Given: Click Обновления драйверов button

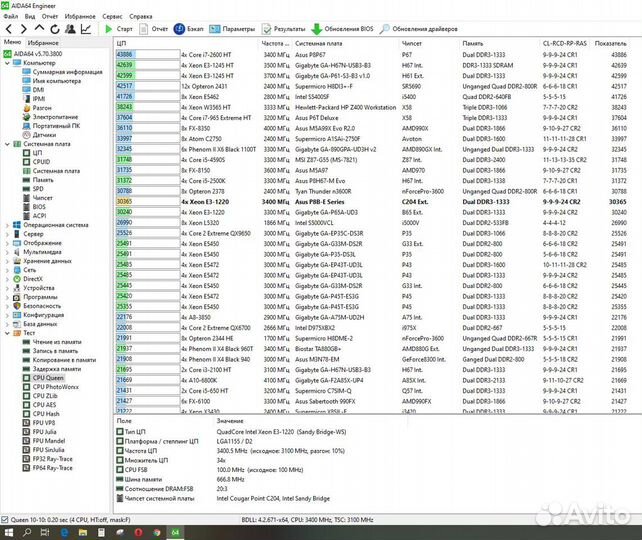Looking at the screenshot, I should (x=418, y=29).
